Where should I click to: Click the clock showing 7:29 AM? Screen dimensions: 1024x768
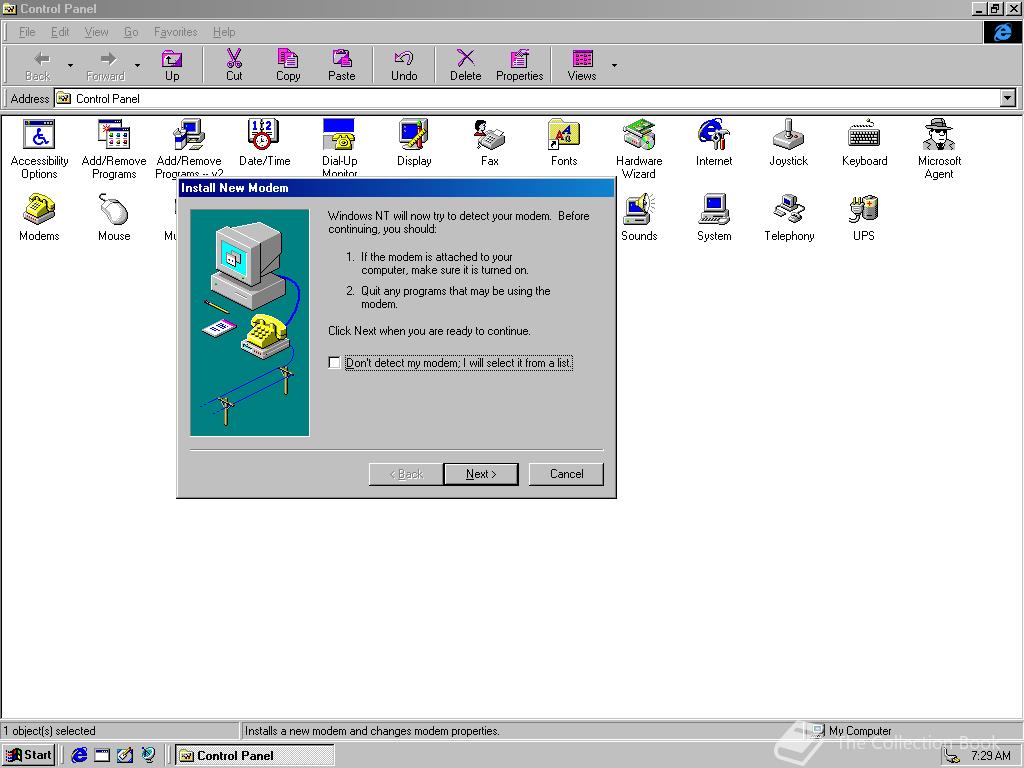[x=991, y=756]
